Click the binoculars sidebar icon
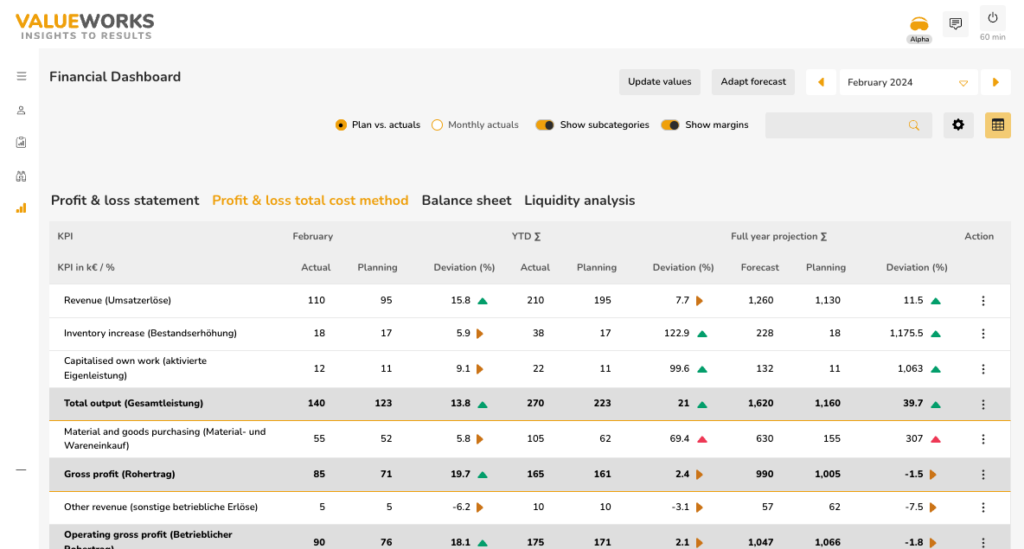Viewport: 1024px width, 549px height. click(x=21, y=176)
